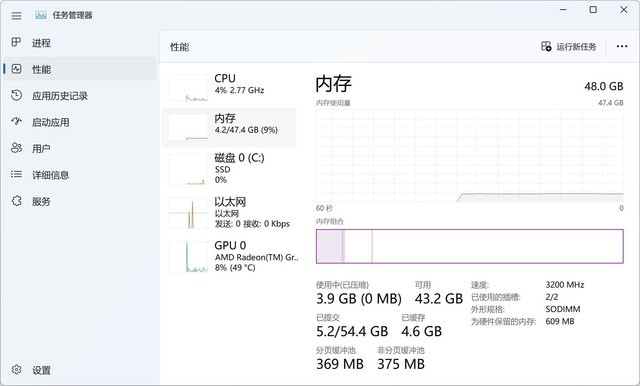Viewport: 640px width, 386px height.
Task: Select the CPU performance graph entry
Action: tap(229, 87)
